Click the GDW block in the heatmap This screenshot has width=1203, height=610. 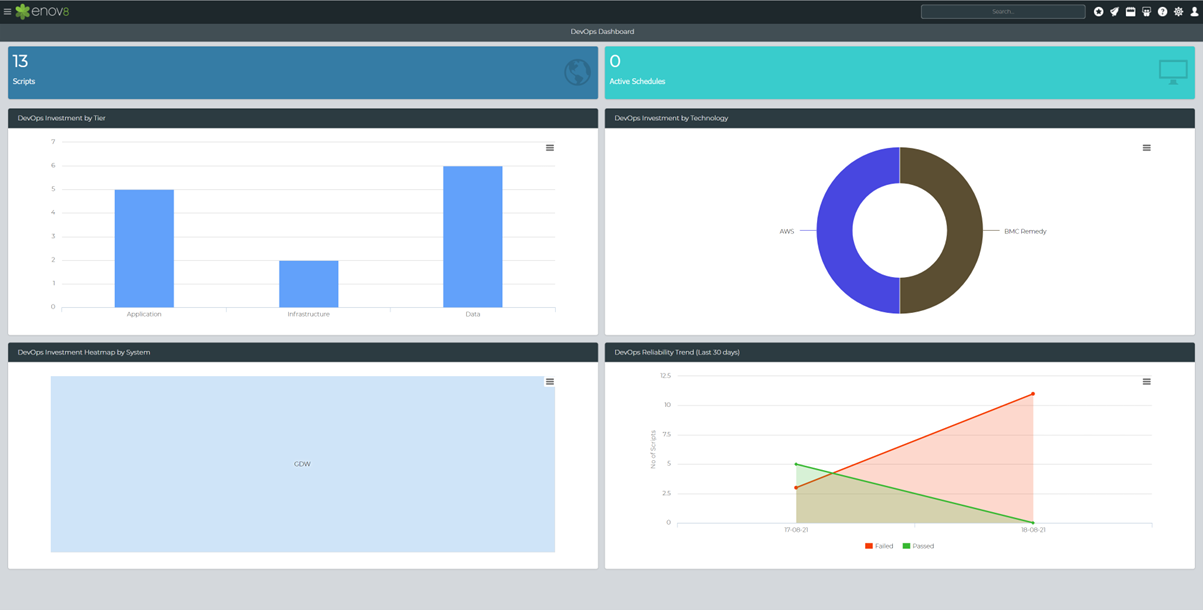301,464
